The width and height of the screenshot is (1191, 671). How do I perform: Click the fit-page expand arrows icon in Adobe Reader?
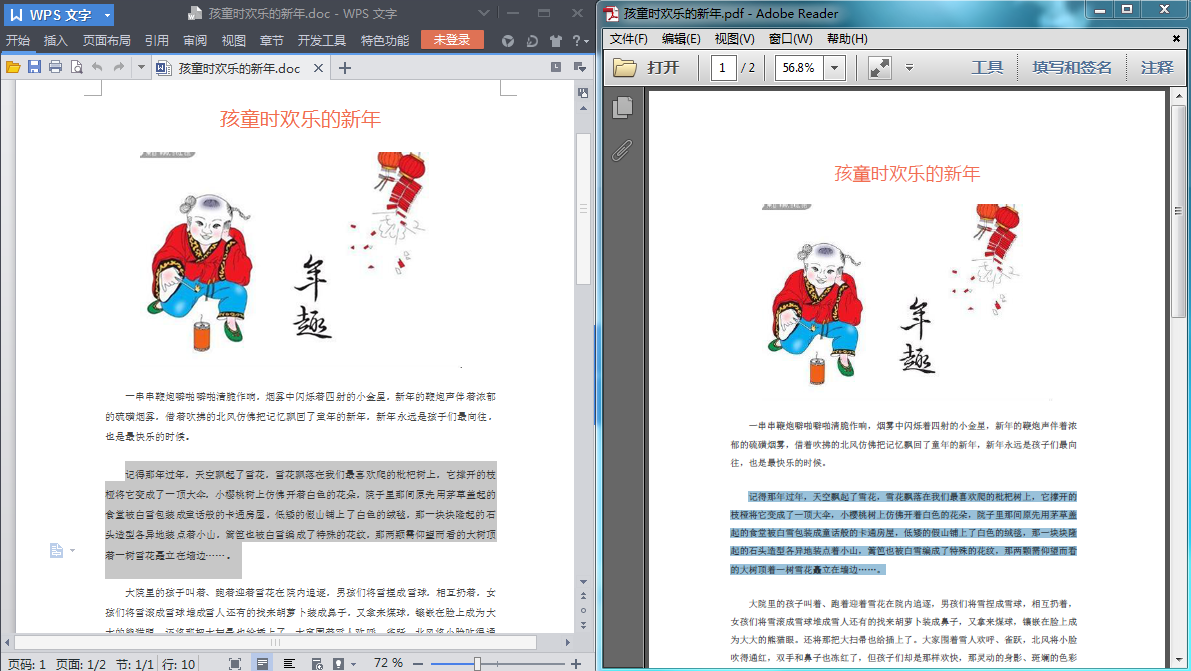(879, 68)
